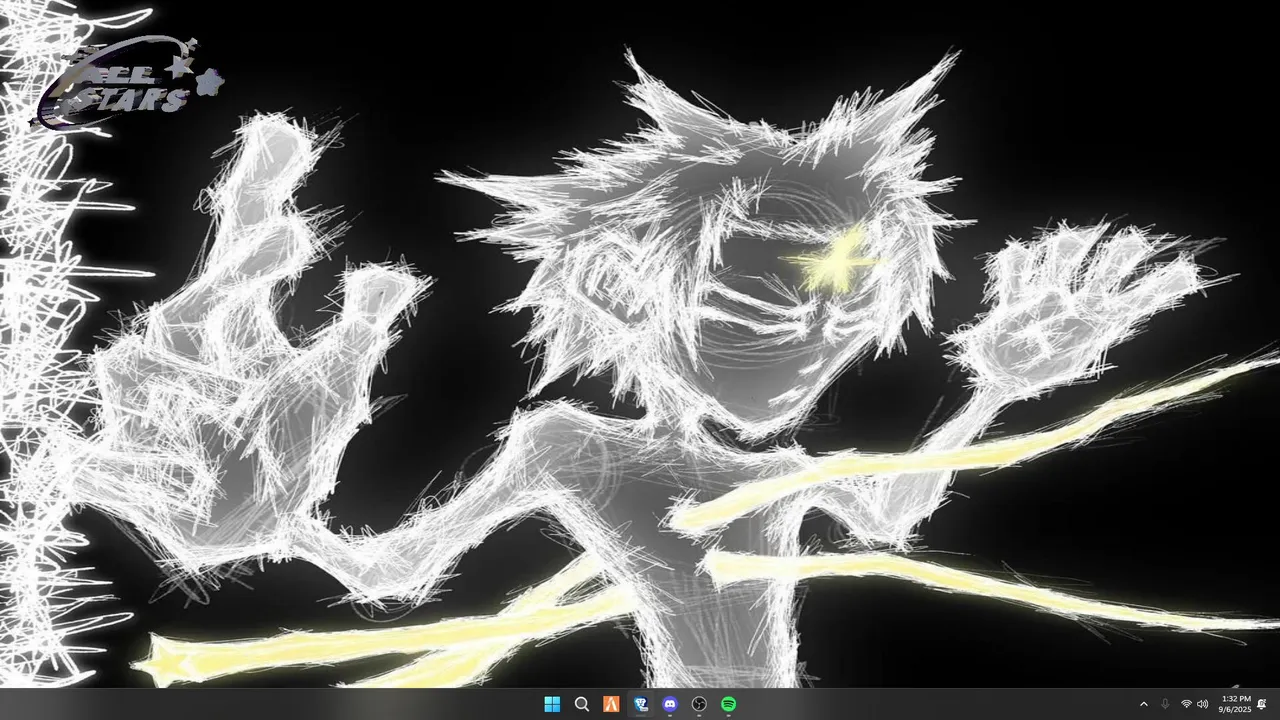Image resolution: width=1280 pixels, height=720 pixels.
Task: Open Discord from the taskbar
Action: point(670,704)
